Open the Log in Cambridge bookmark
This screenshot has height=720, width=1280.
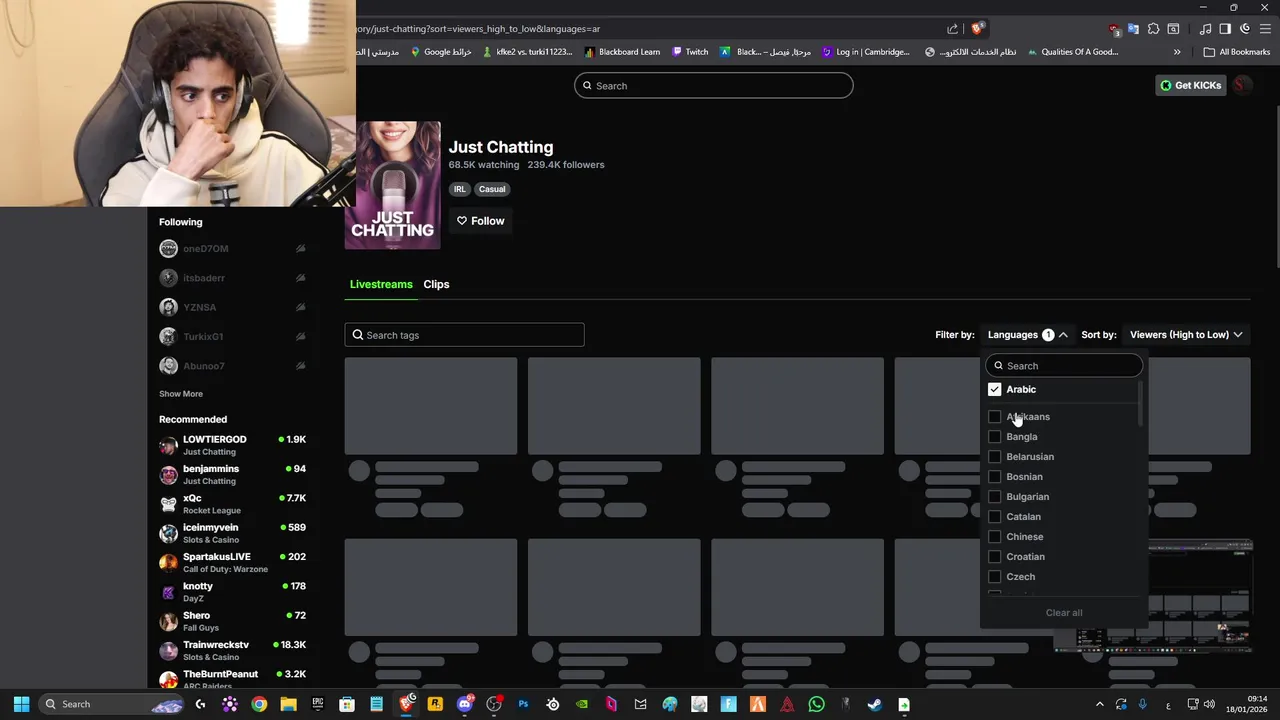tap(866, 52)
